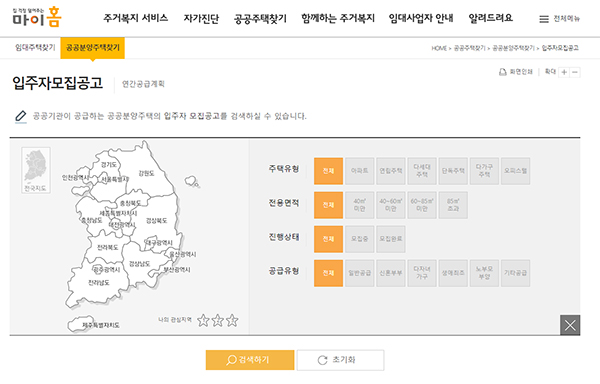
Task: Open 공공주택찾기 menu
Action: click(260, 18)
